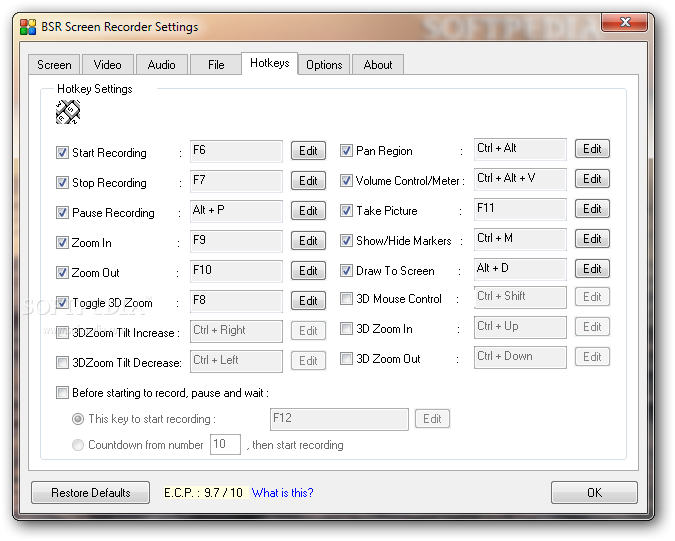Enable the 3DZoom Tilt Increase checkbox
675x541 pixels.
coord(62,333)
